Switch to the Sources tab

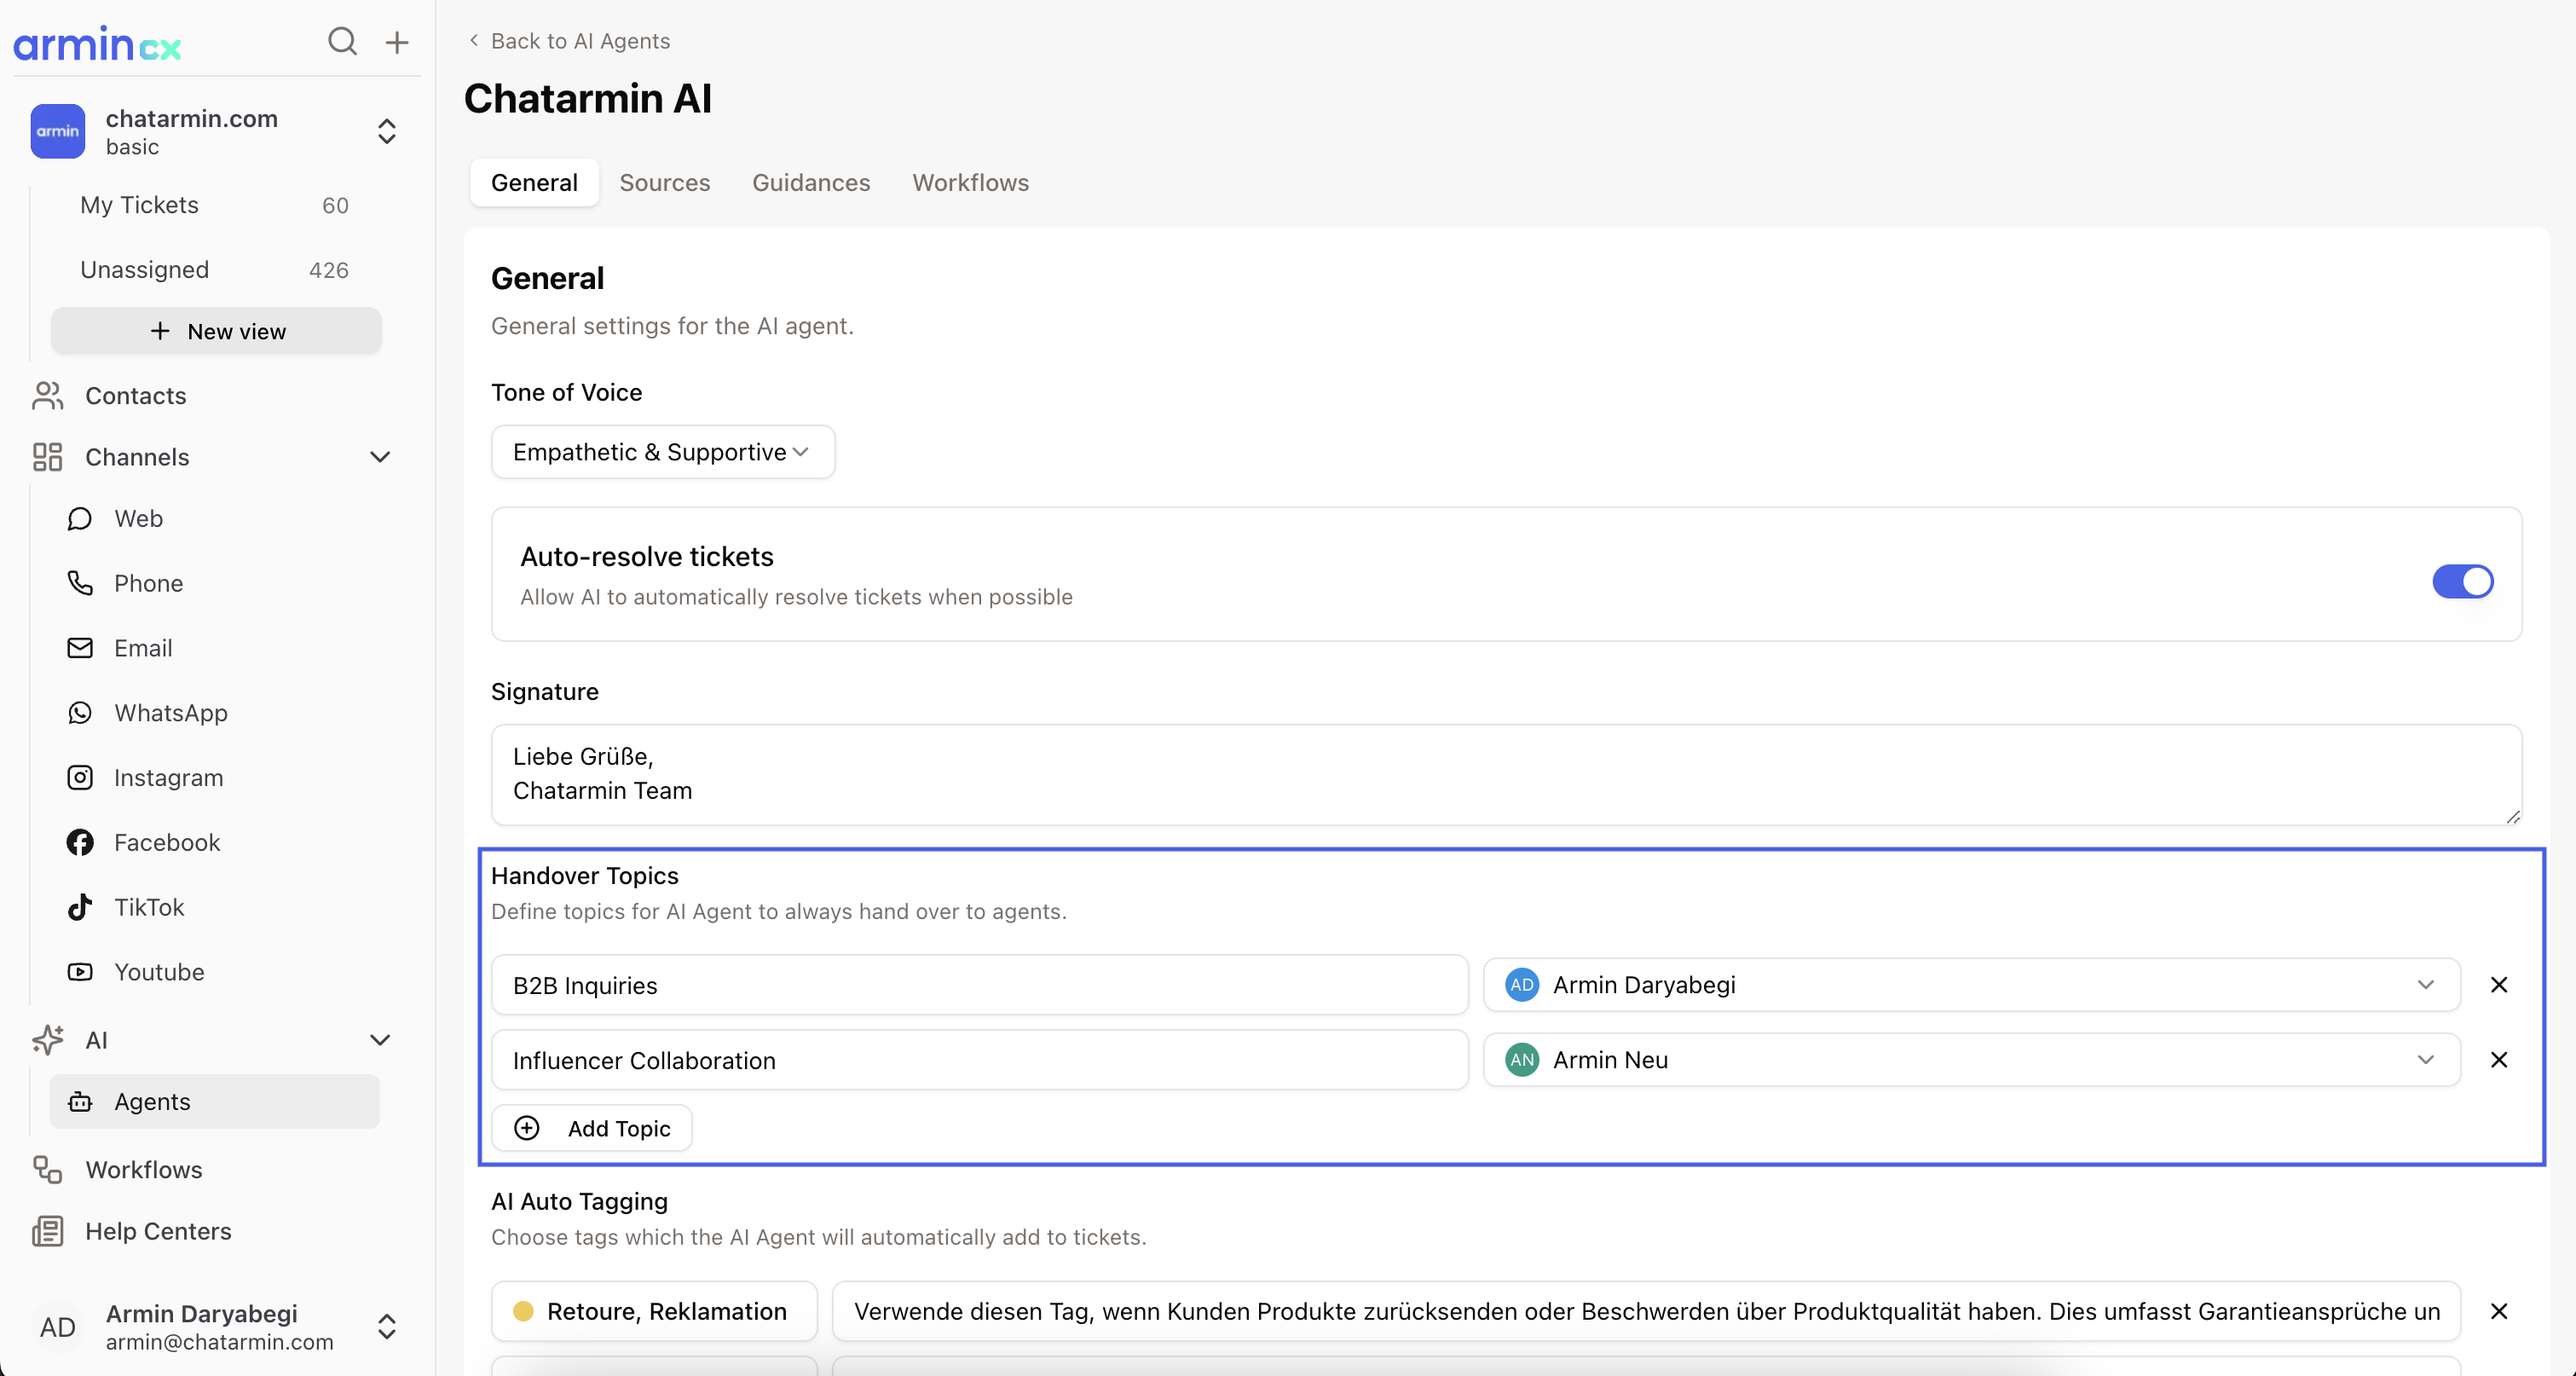tap(664, 183)
